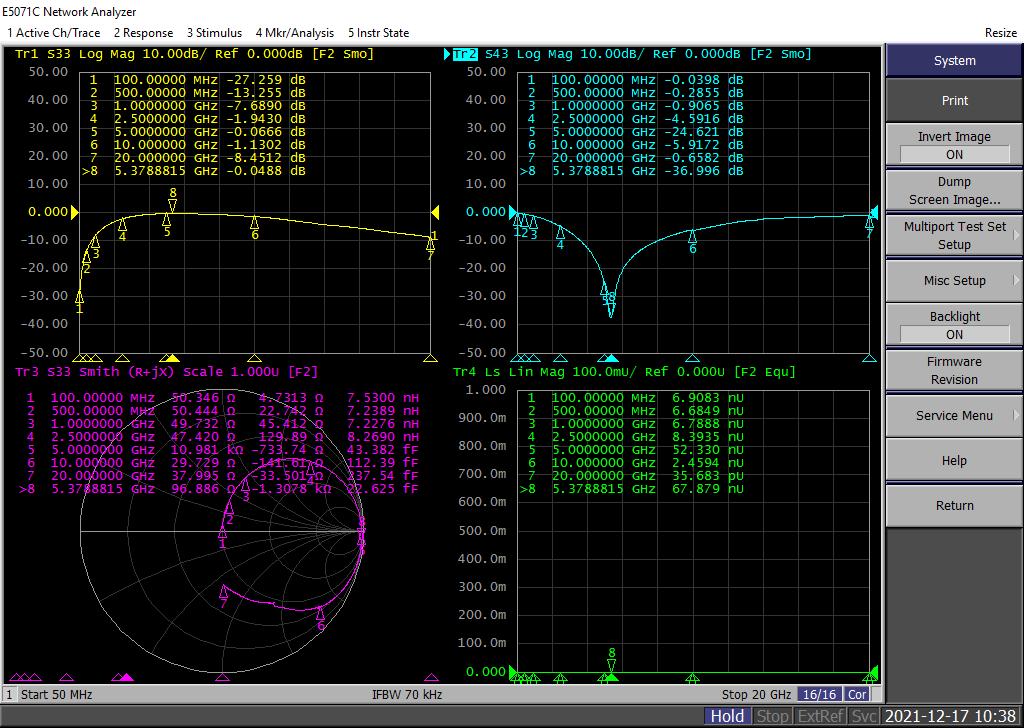This screenshot has width=1024, height=728.
Task: Click marker 4 on the Tr2 cyan trace
Action: tap(560, 232)
